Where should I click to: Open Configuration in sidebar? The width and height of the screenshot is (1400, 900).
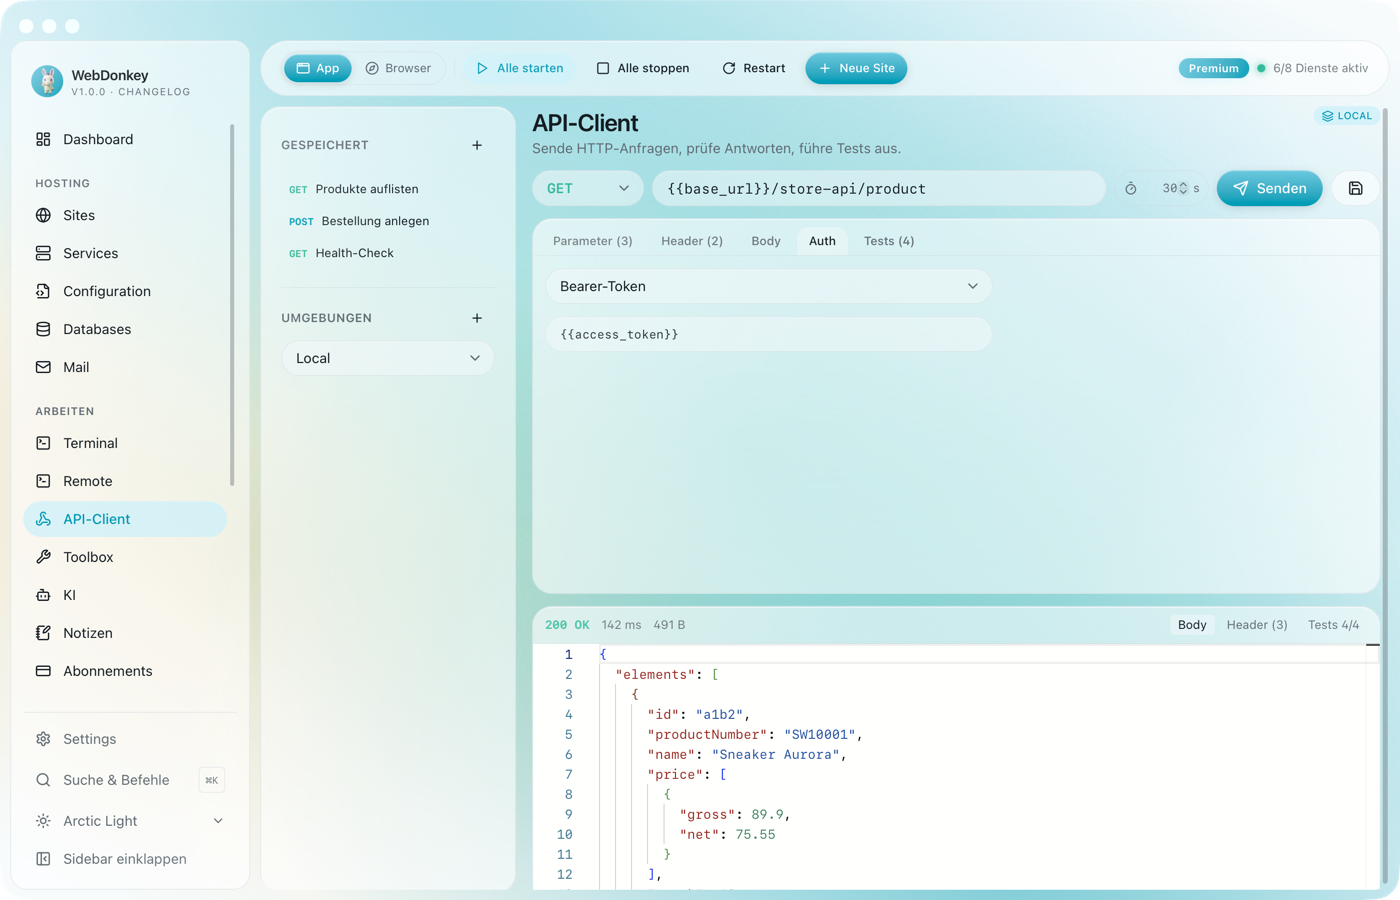pos(125,291)
